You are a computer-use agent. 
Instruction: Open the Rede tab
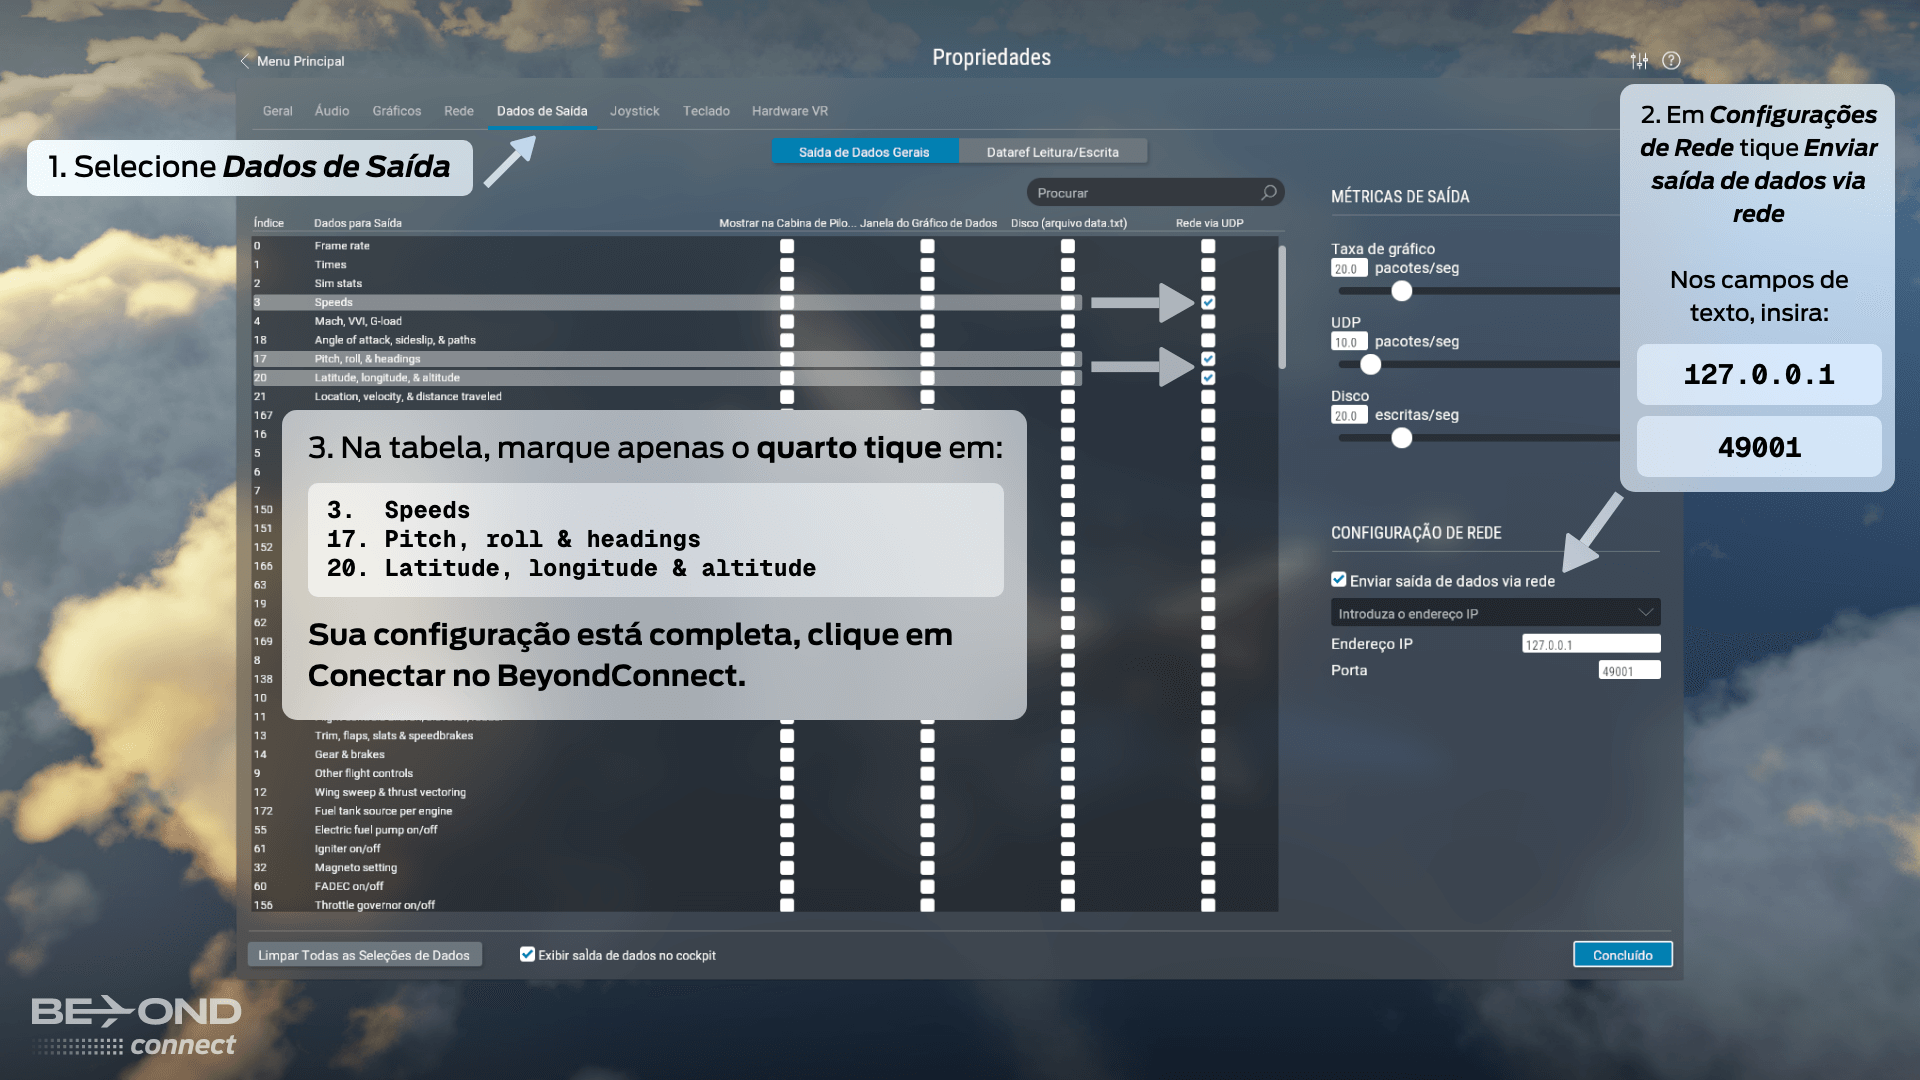[459, 111]
